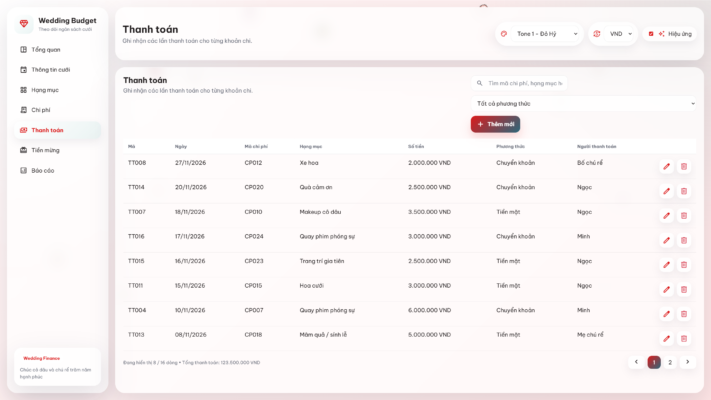711x400 pixels.
Task: Select page 1 in pagination
Action: (x=654, y=362)
